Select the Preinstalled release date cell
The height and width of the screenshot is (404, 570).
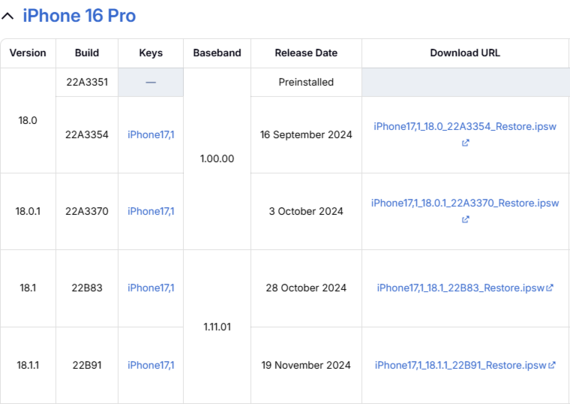coord(306,82)
